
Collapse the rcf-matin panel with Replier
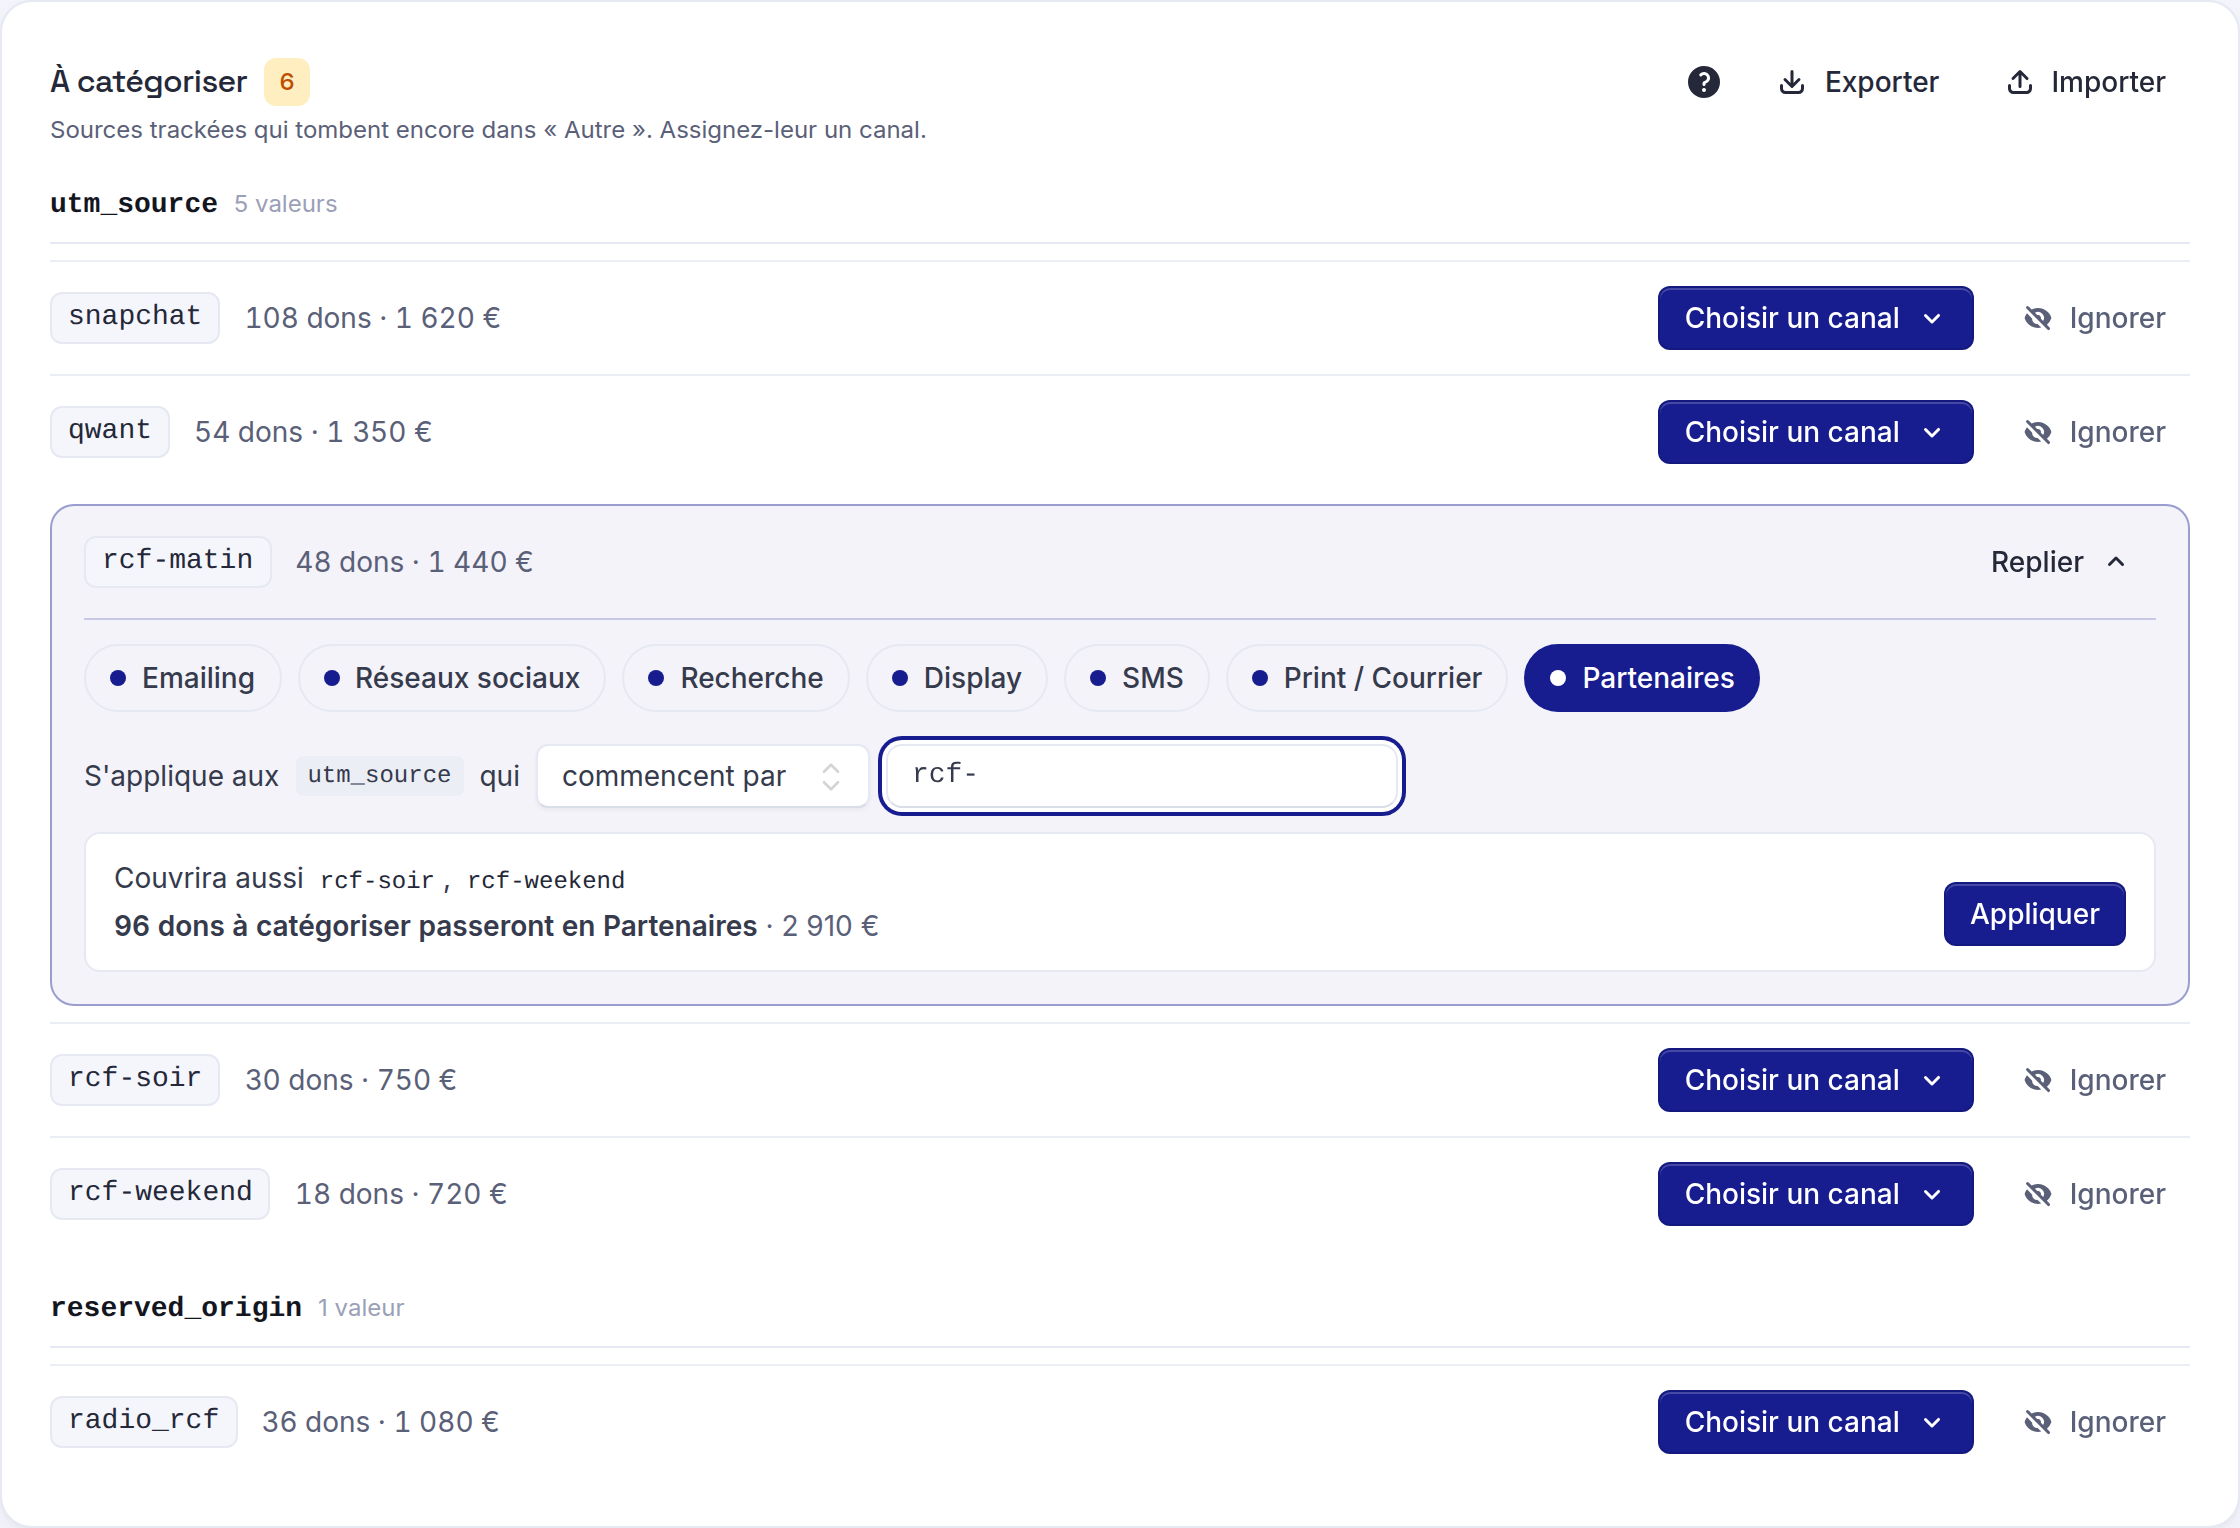click(x=2059, y=562)
